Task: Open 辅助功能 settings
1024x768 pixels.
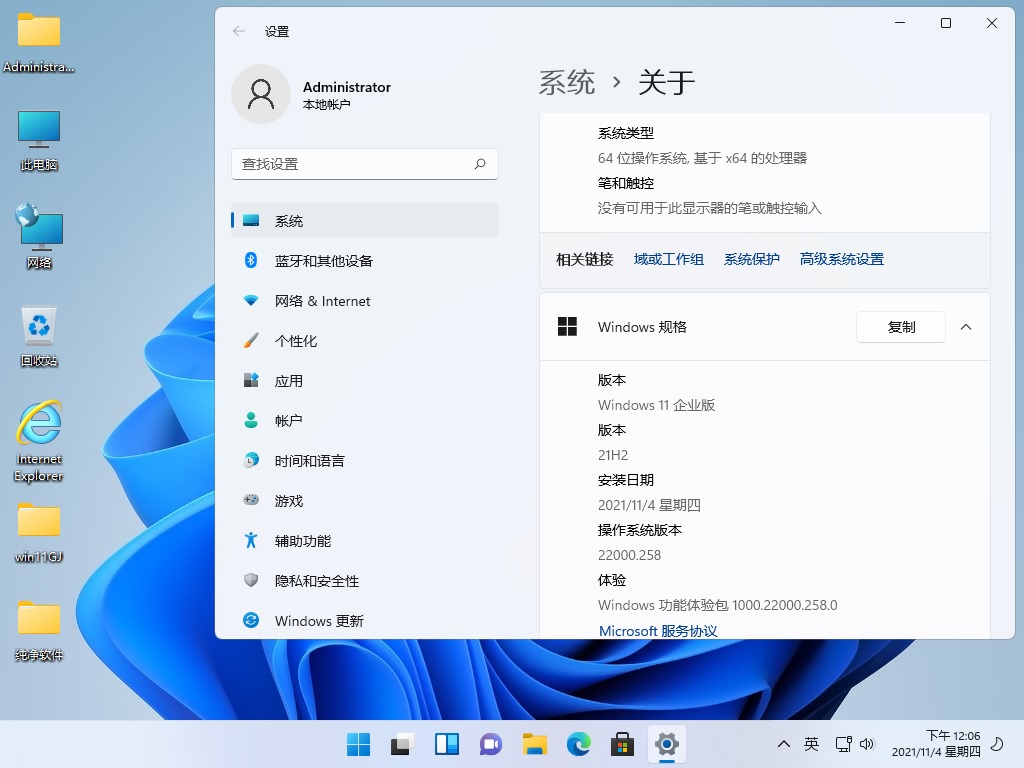Action: tap(364, 541)
